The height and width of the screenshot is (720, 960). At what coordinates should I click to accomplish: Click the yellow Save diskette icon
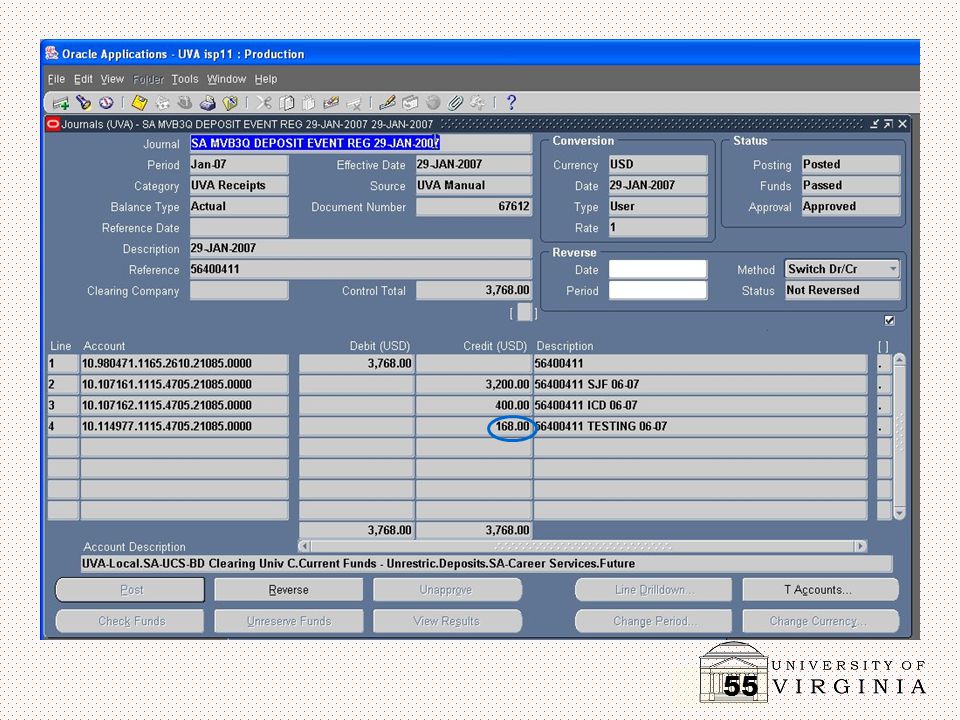click(139, 103)
